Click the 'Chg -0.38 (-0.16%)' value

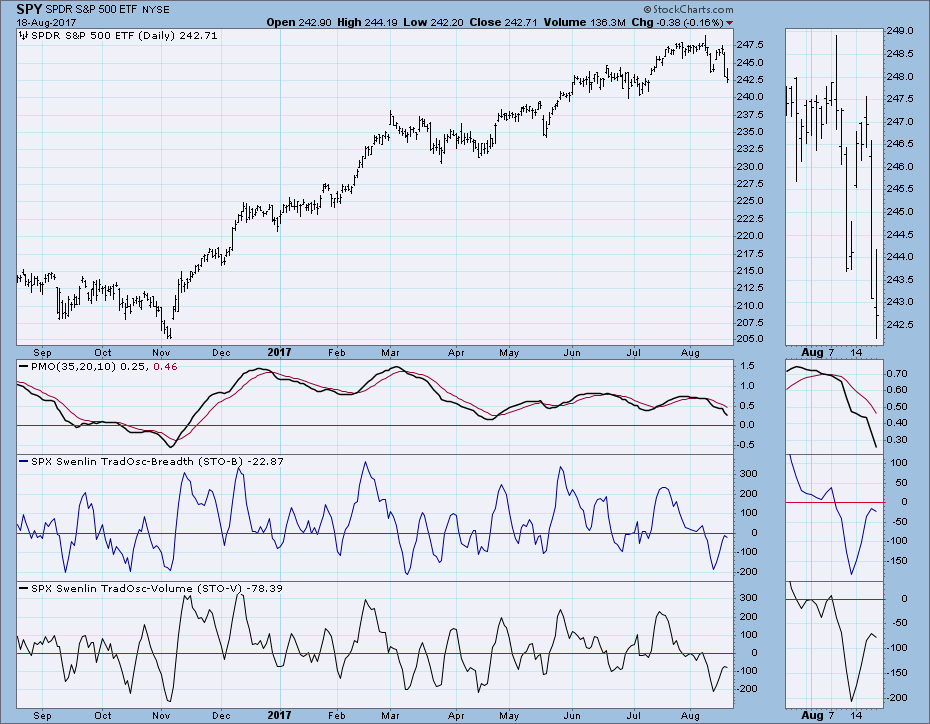pyautogui.click(x=677, y=23)
